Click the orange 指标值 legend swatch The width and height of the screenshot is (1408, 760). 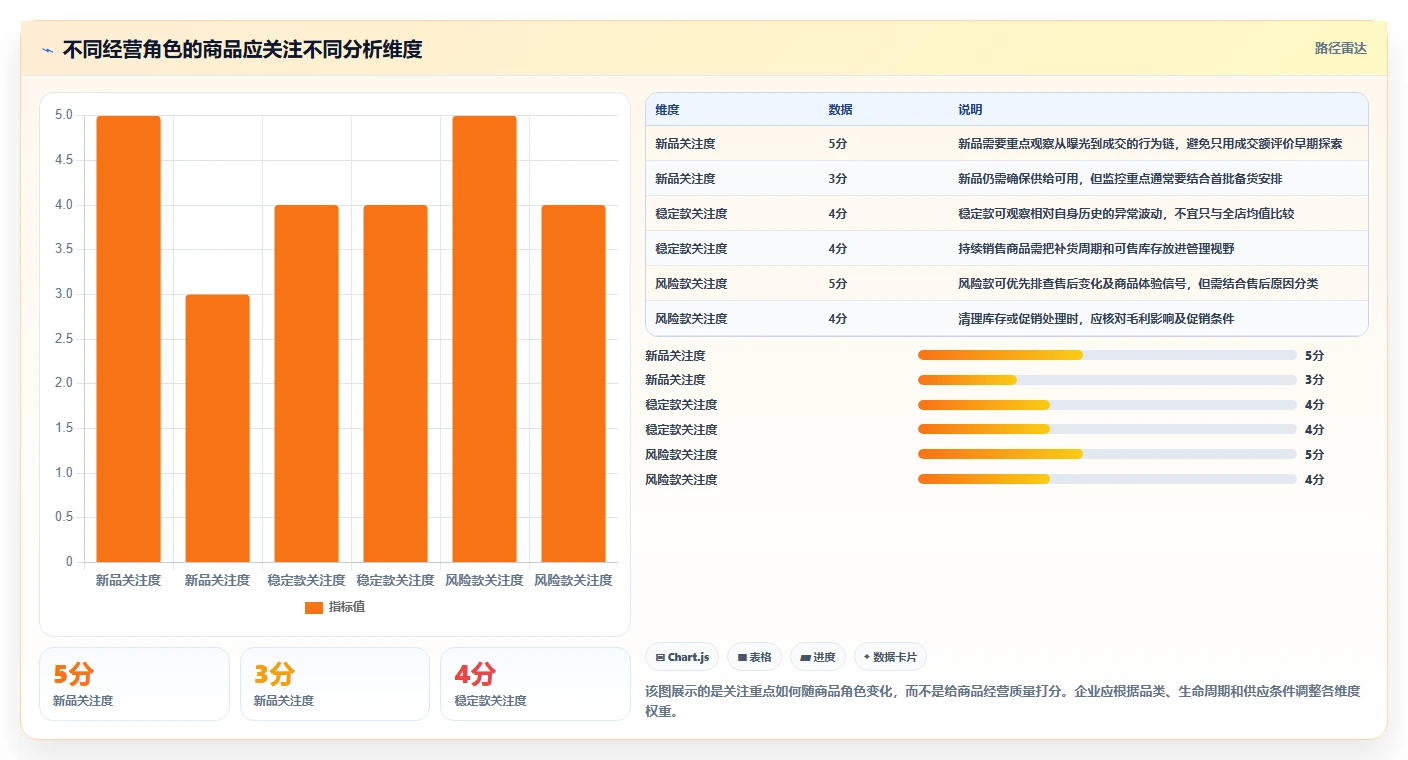point(314,607)
